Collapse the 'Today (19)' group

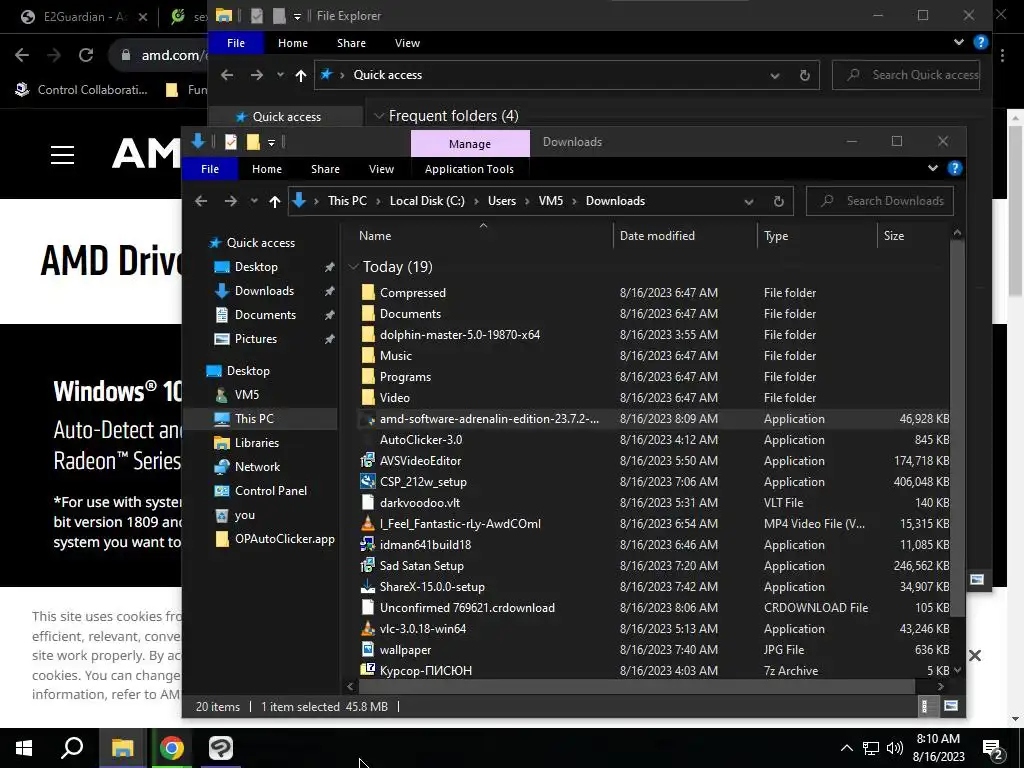pos(353,266)
